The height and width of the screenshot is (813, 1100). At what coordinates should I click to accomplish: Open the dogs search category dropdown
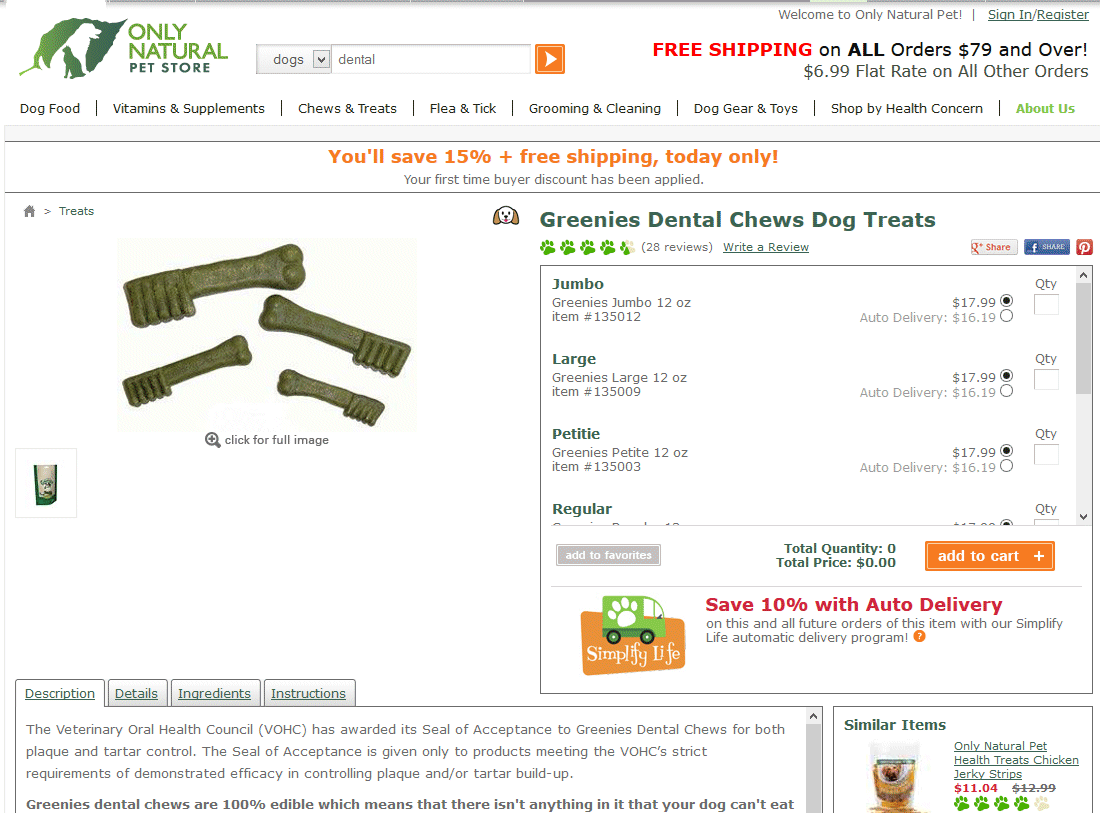click(x=294, y=60)
